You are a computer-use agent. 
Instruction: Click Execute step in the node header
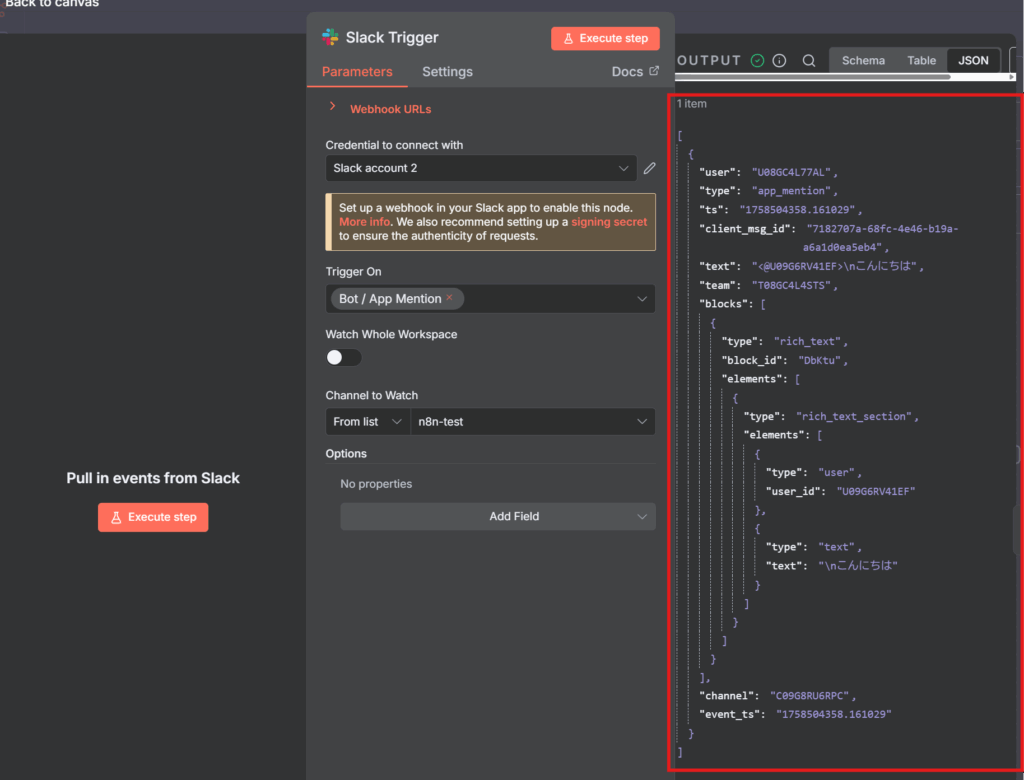point(605,38)
